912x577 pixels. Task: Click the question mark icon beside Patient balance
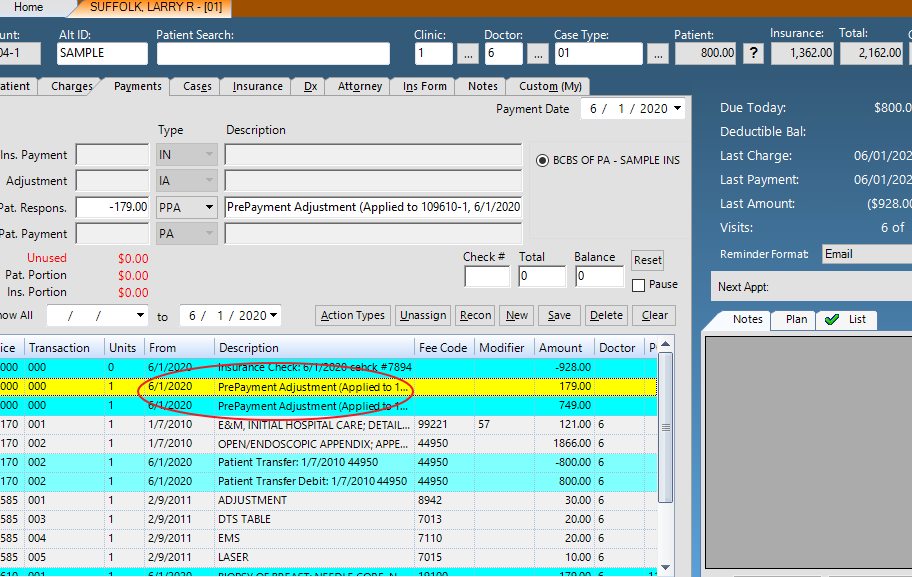(752, 53)
